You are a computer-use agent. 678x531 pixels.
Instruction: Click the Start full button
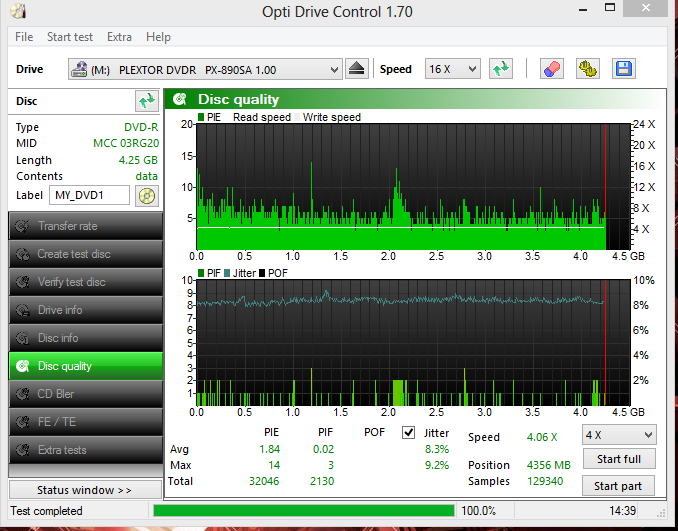[x=619, y=459]
